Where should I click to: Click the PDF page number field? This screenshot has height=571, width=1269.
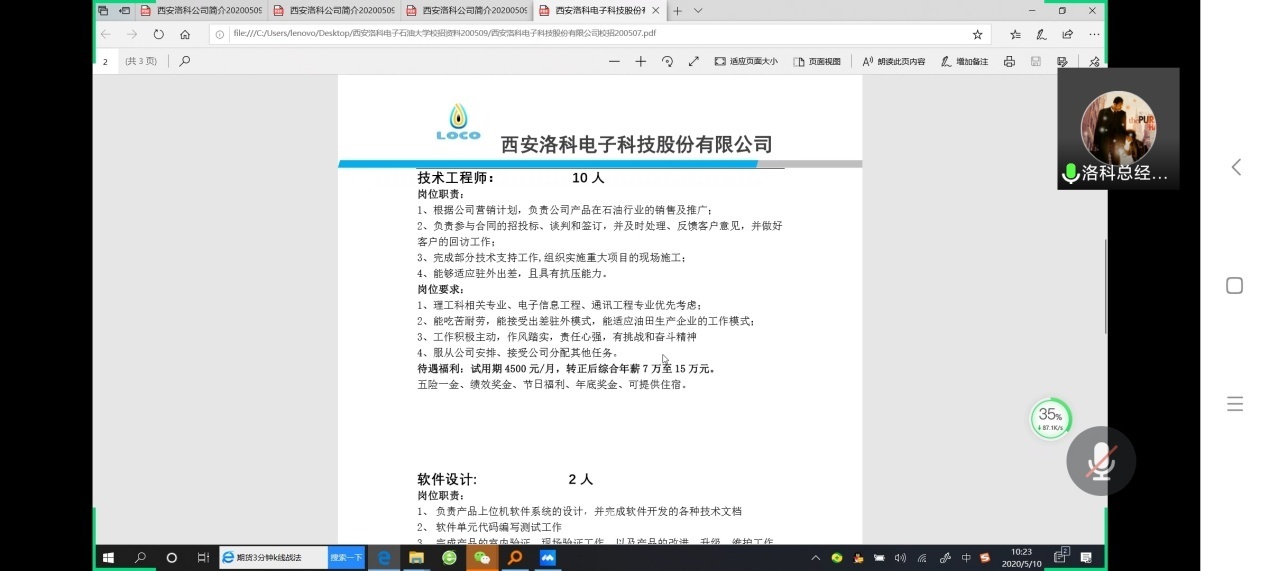click(106, 61)
